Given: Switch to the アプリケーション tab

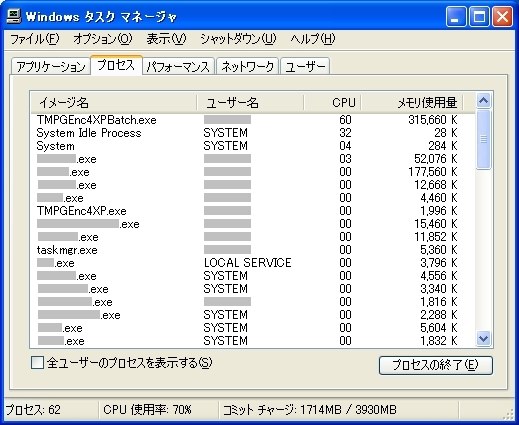Looking at the screenshot, I should point(51,66).
